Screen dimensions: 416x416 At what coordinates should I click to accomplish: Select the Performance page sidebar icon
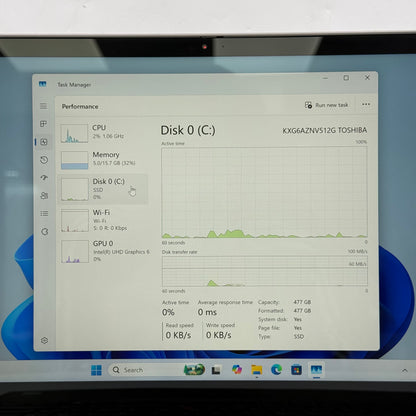coord(44,142)
